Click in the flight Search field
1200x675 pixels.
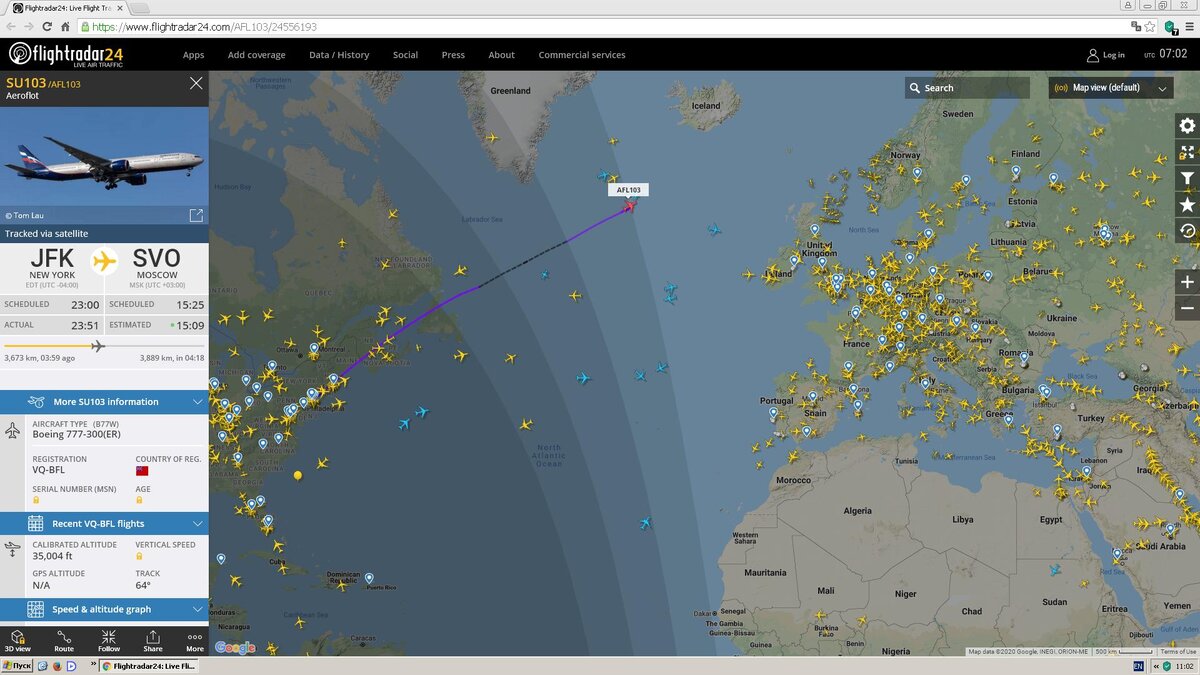tap(967, 88)
